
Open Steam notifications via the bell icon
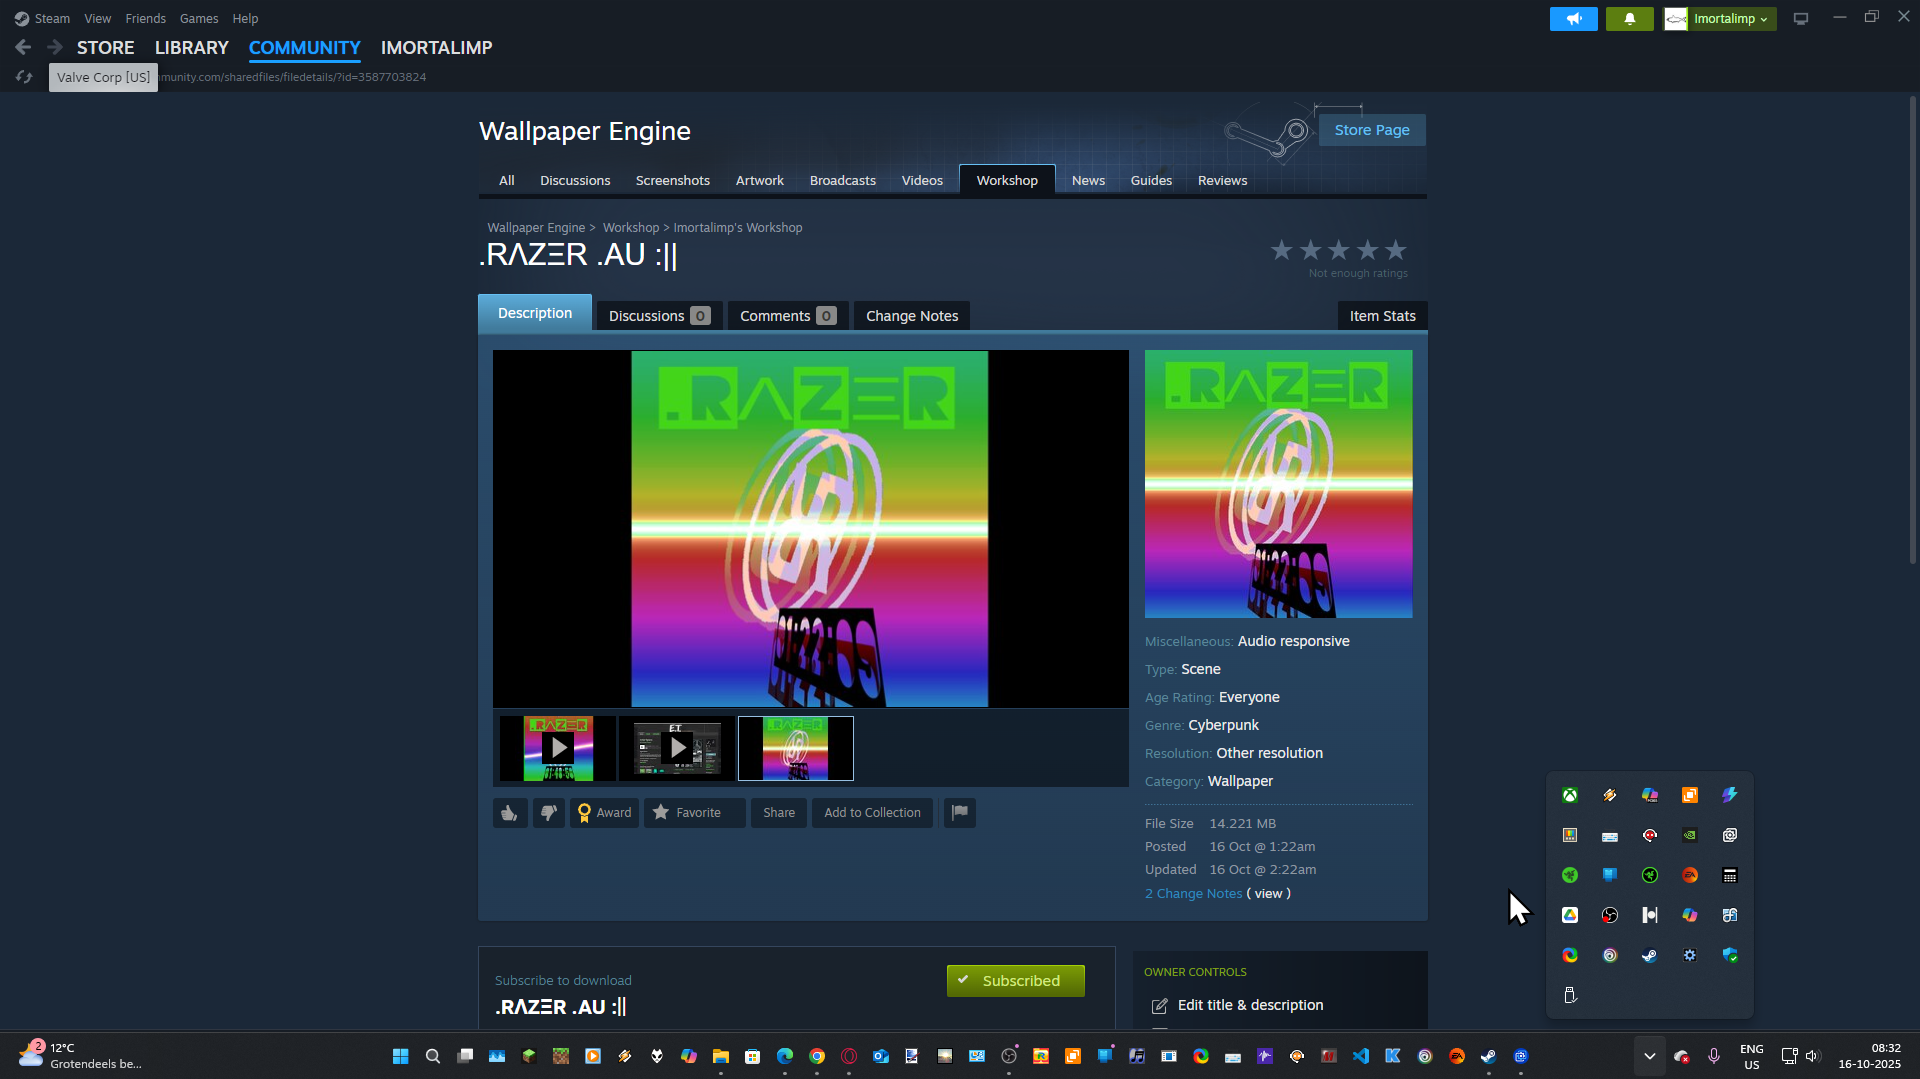click(1629, 18)
